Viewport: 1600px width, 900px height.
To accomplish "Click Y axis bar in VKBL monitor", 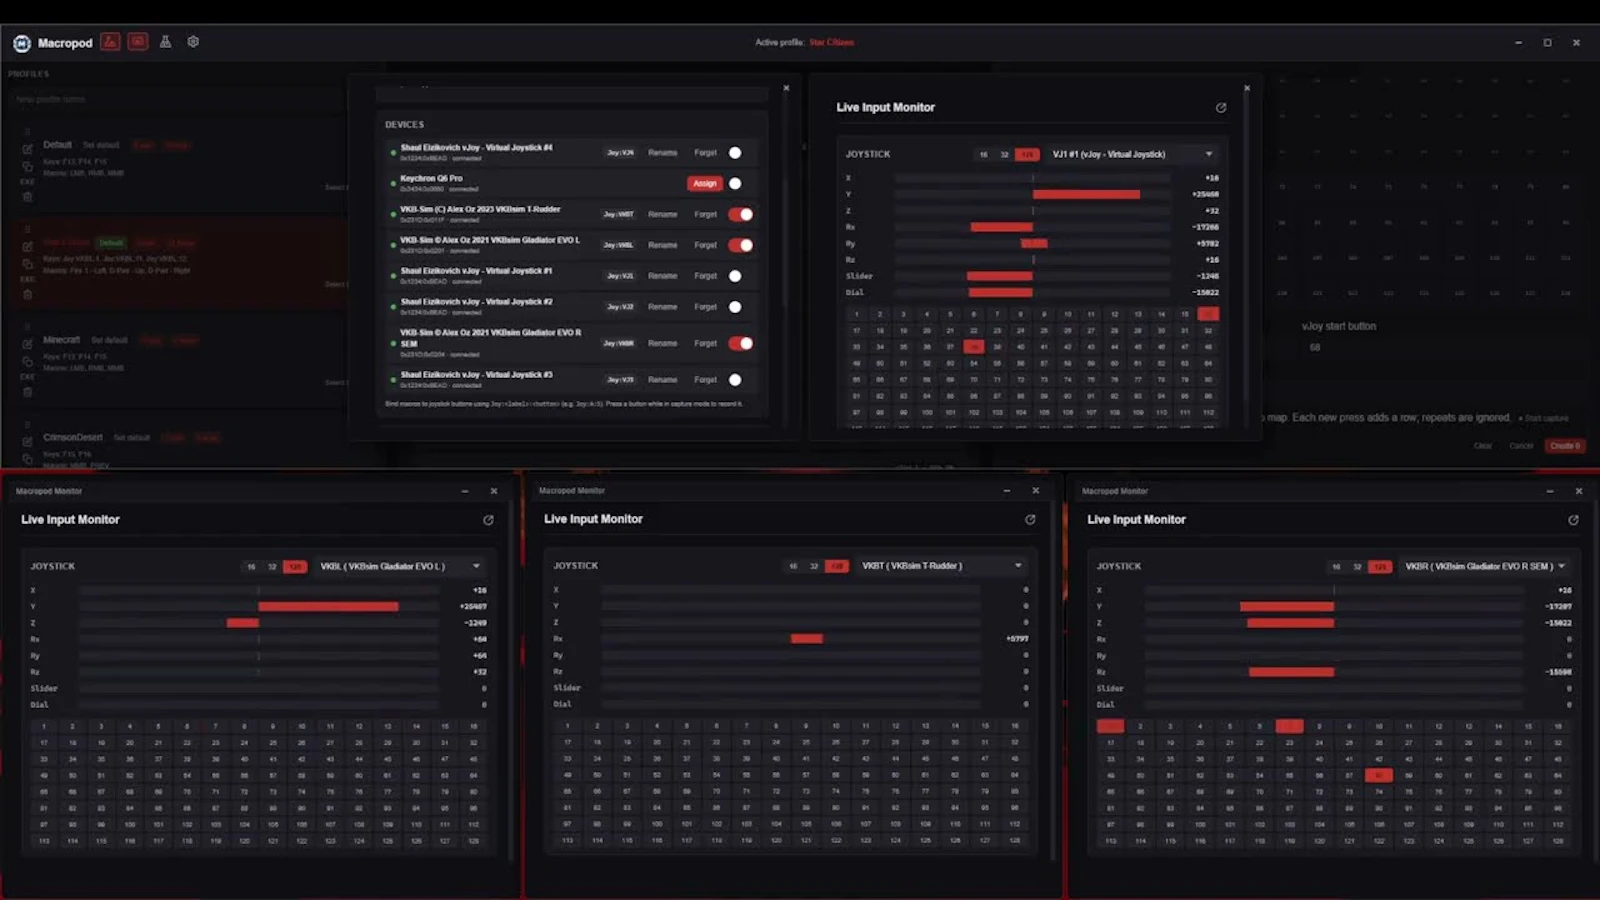I will coord(259,606).
